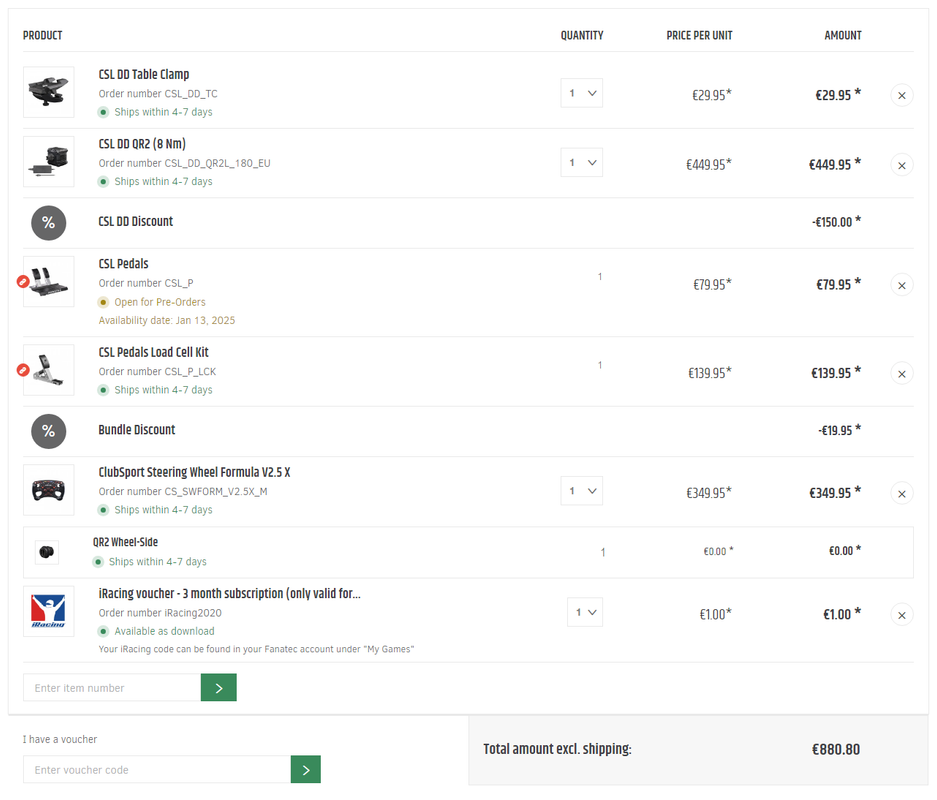The image size is (937, 800).
Task: Change quantity of CSL DD QR2 (8 Nm)
Action: 581,163
